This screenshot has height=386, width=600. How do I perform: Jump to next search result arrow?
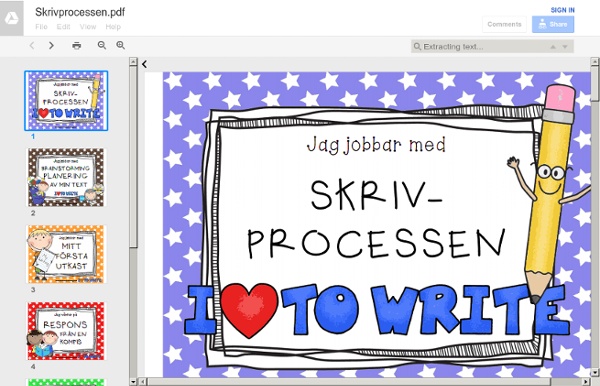(x=565, y=47)
